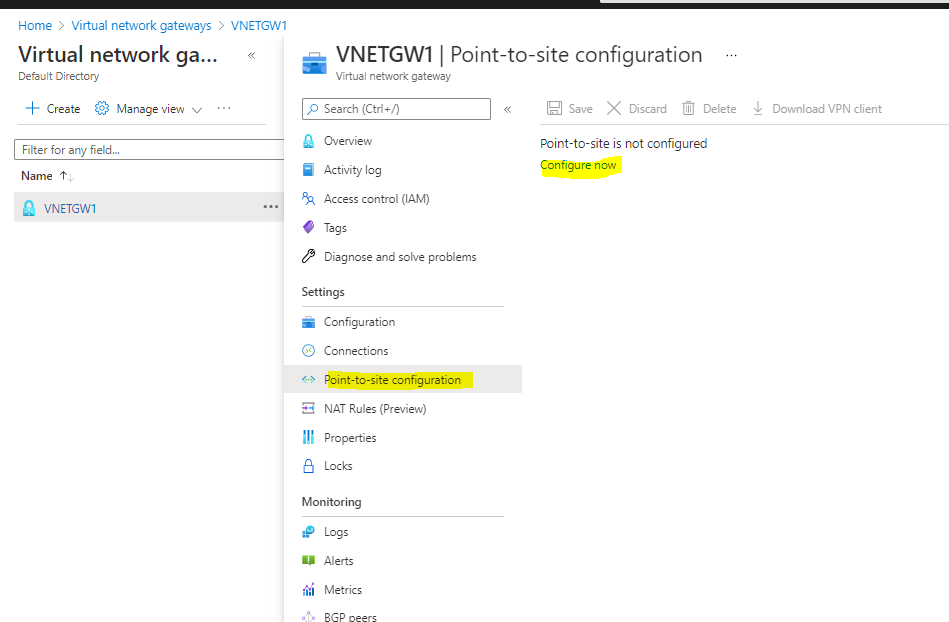Expand the Manage view dropdown chevron
Screen dimensions: 949x622
tap(197, 110)
